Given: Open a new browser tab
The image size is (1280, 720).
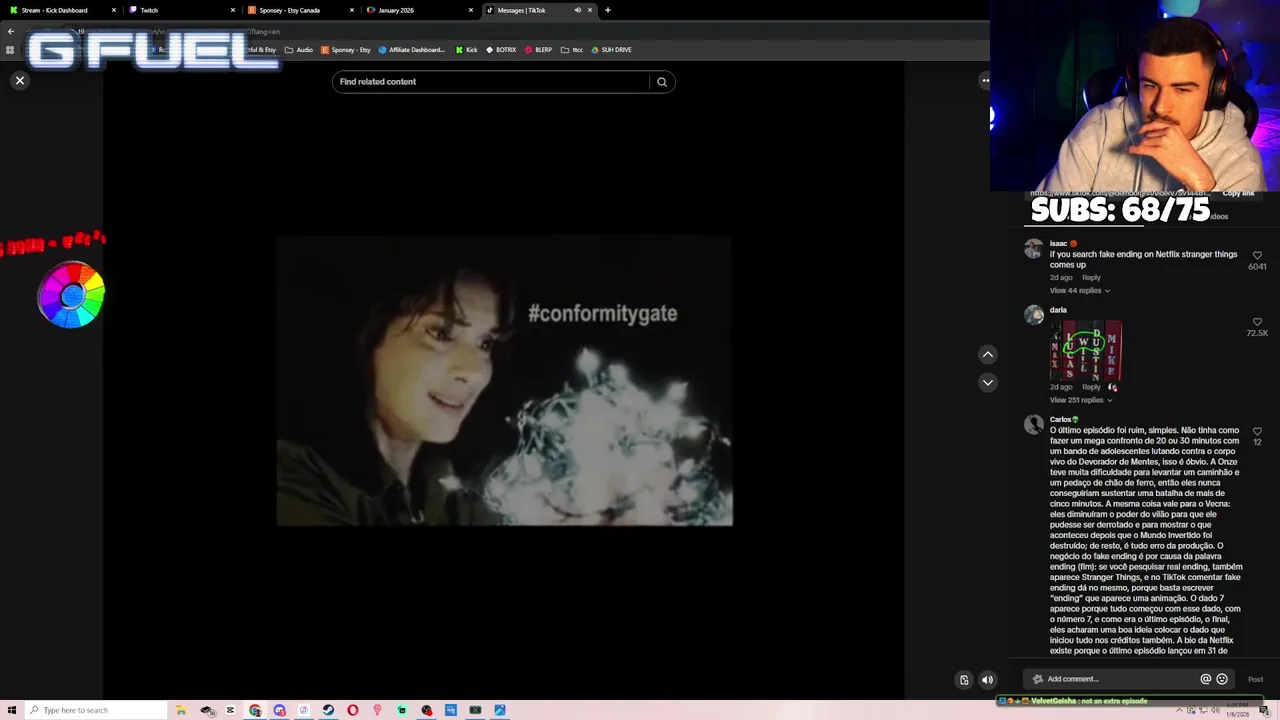Looking at the screenshot, I should tap(608, 10).
